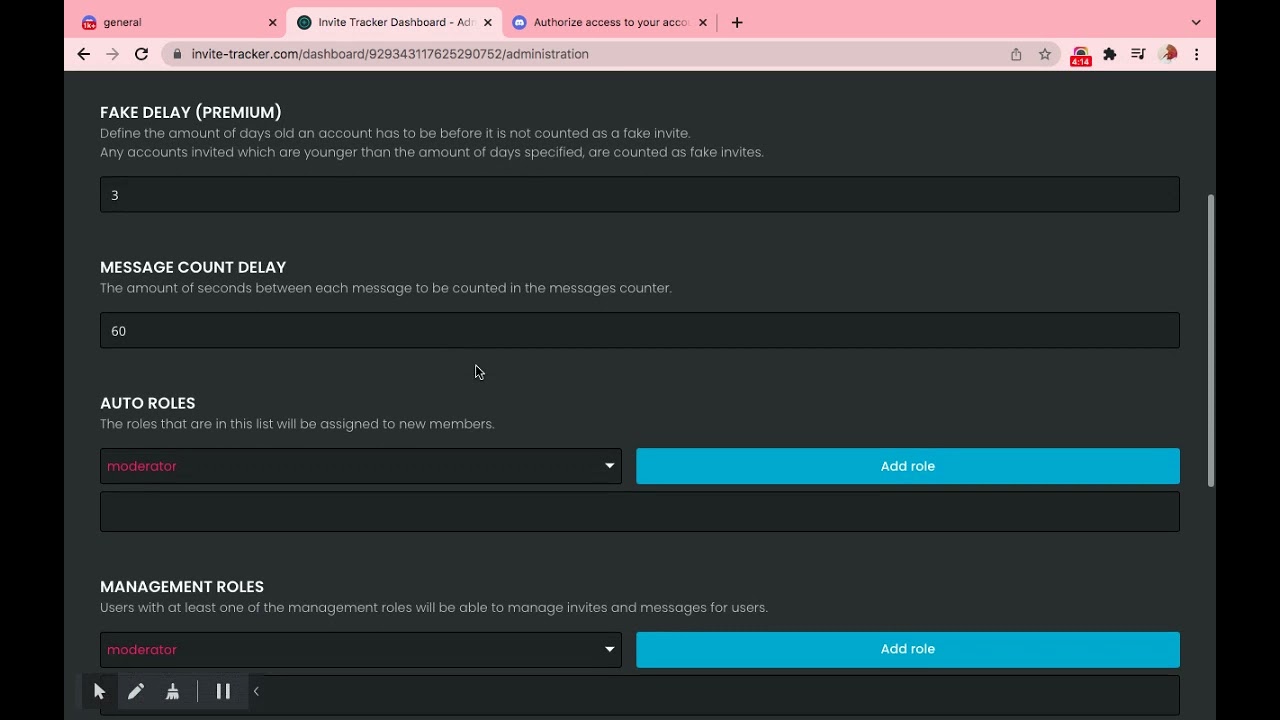Edit the Message Count Delay field
Viewport: 1280px width, 720px height.
click(x=640, y=331)
